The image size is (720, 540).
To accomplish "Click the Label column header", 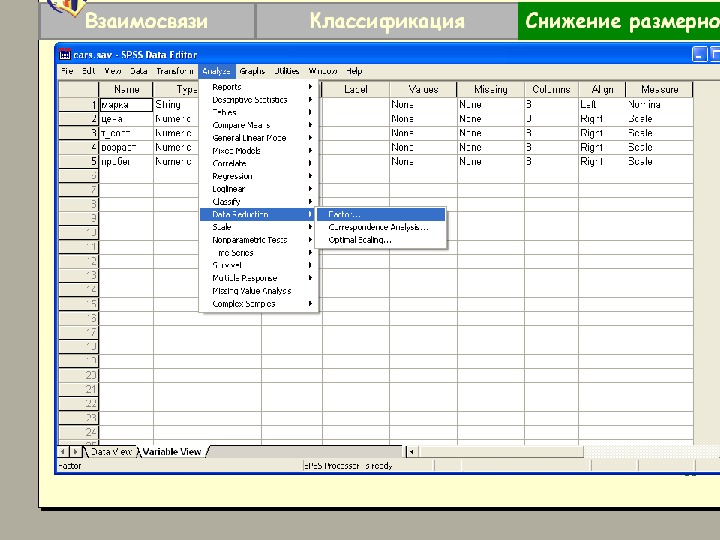I will click(355, 90).
